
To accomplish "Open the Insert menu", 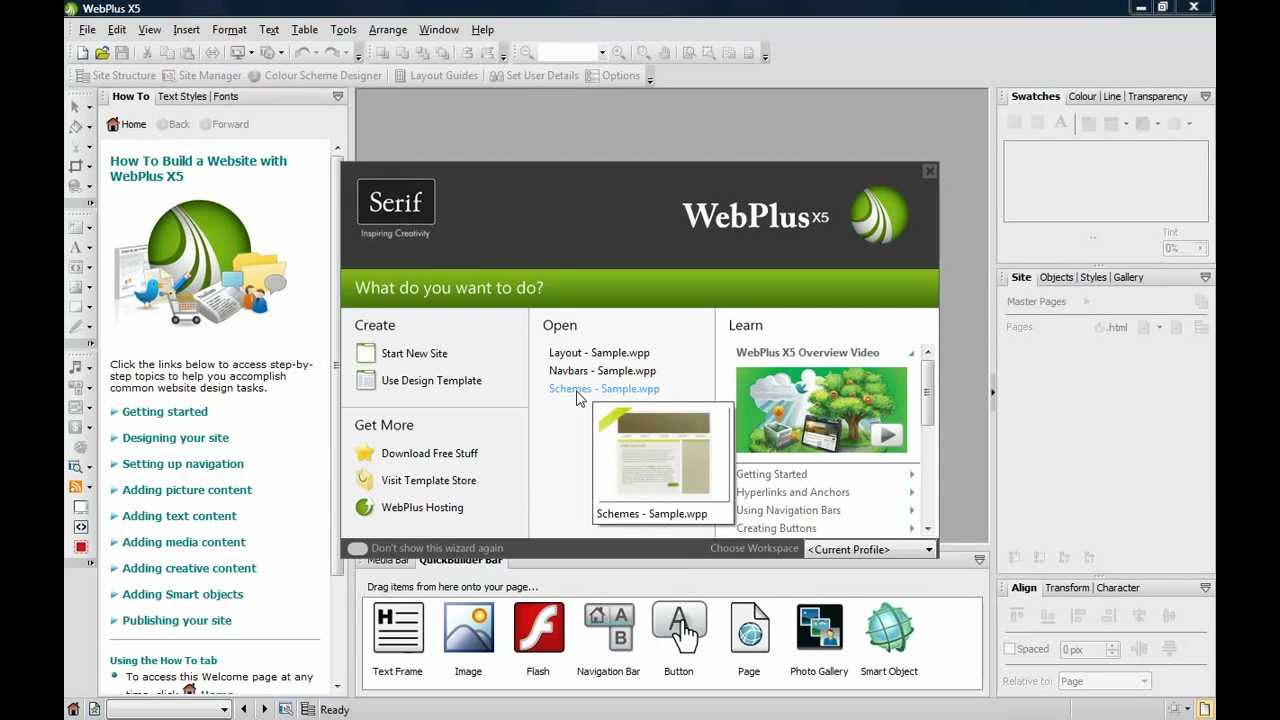I will [186, 30].
